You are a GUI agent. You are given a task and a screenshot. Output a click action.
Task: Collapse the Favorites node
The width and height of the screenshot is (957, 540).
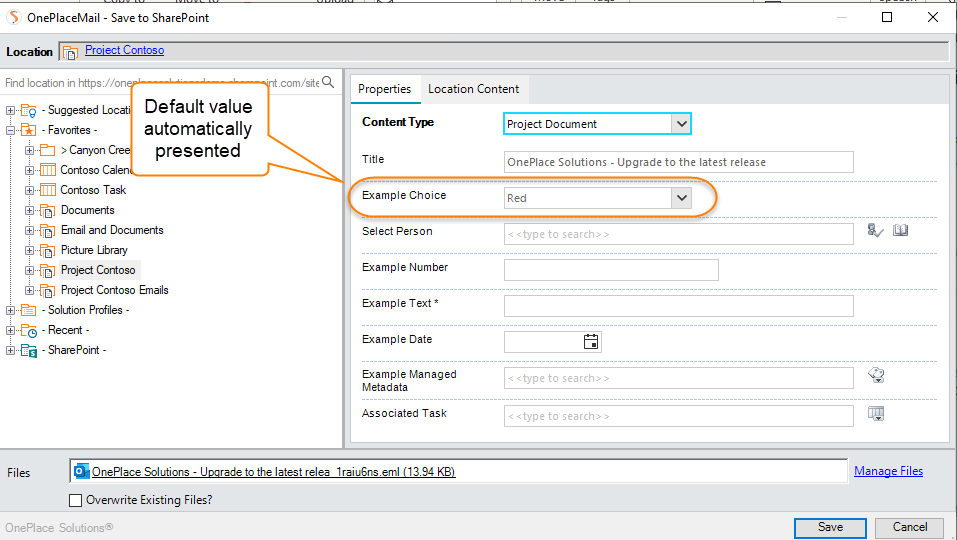10,130
